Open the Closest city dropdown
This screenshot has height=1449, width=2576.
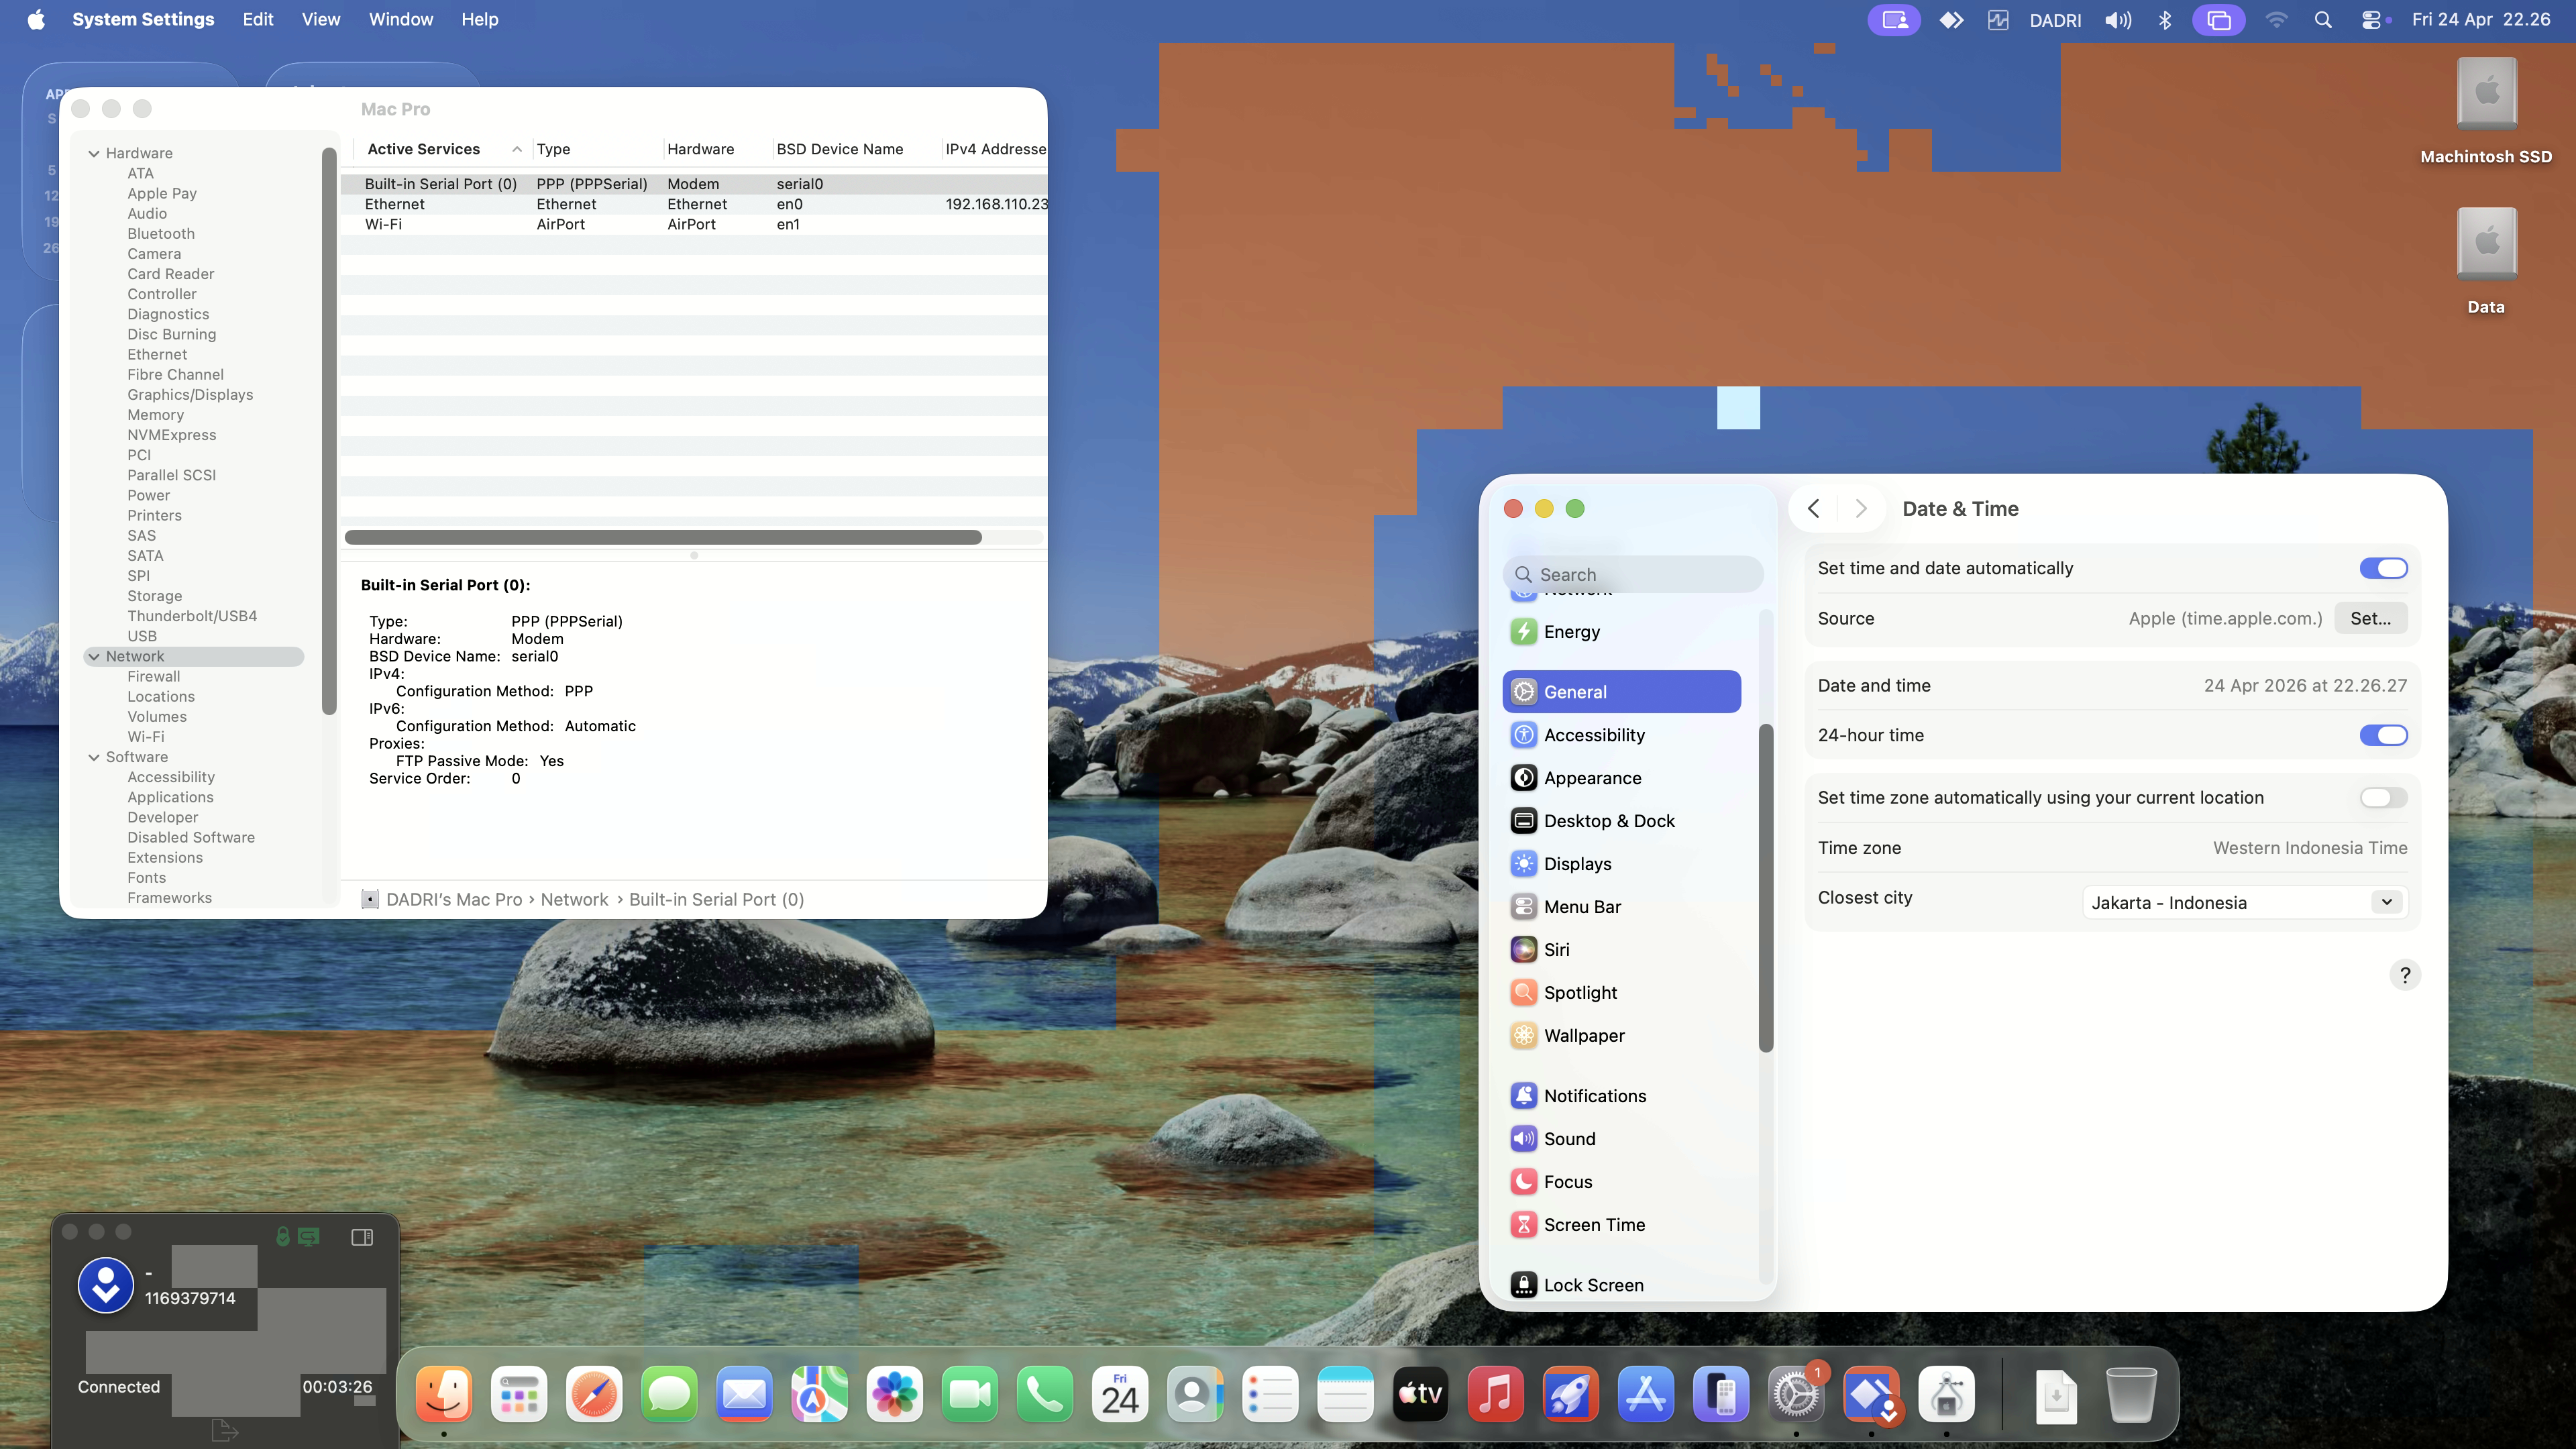point(2245,903)
